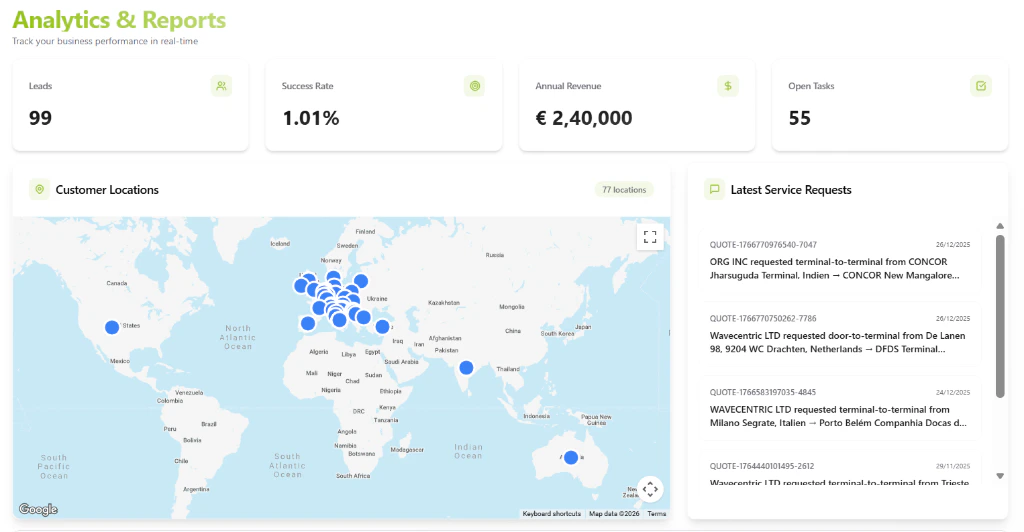
Task: Click the Customer Locations pin icon
Action: click(40, 189)
